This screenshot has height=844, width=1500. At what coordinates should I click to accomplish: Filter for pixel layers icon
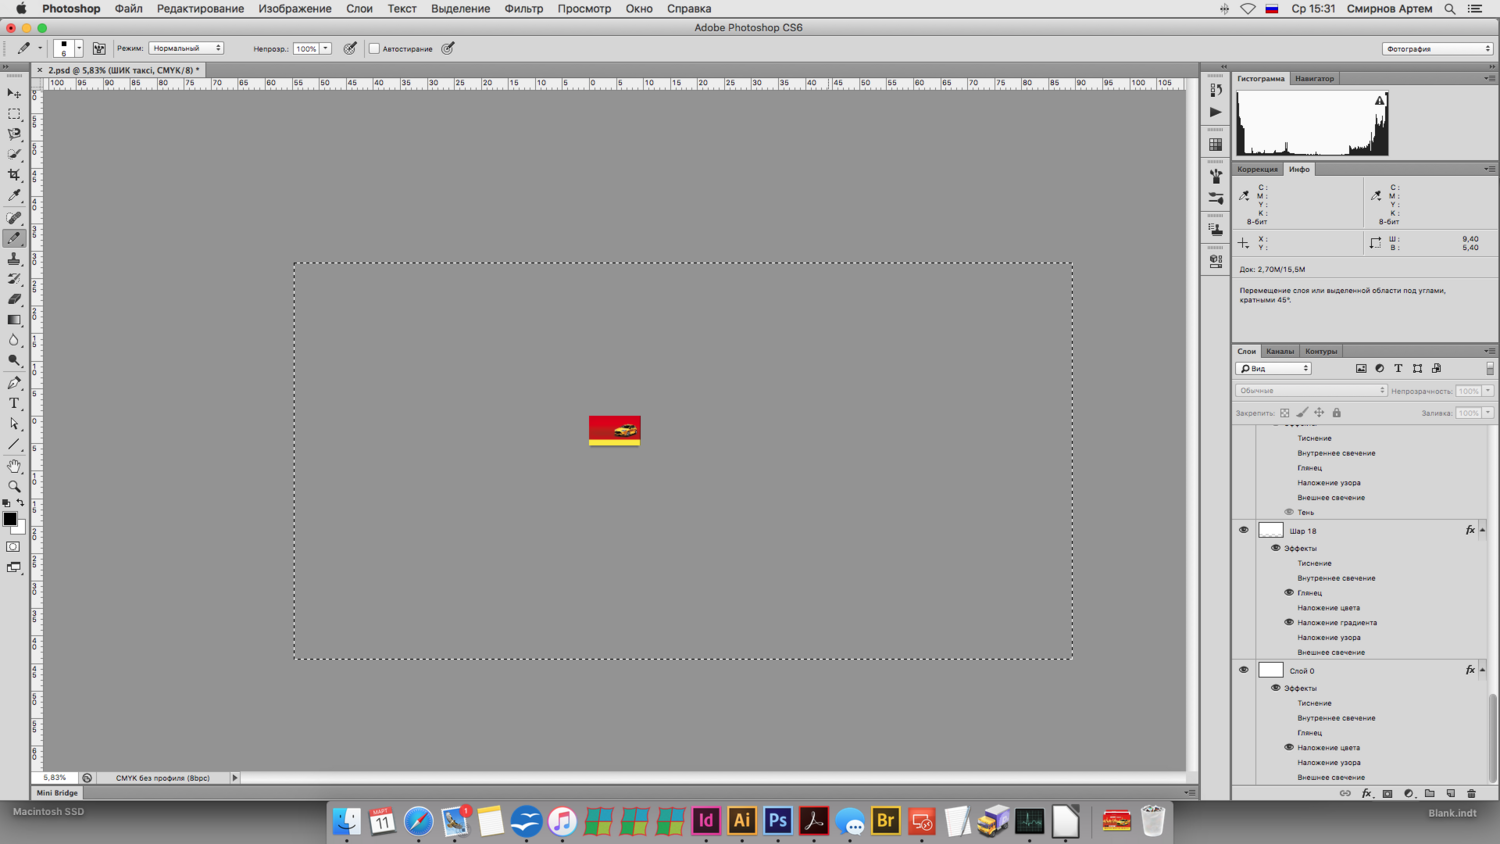pos(1361,369)
